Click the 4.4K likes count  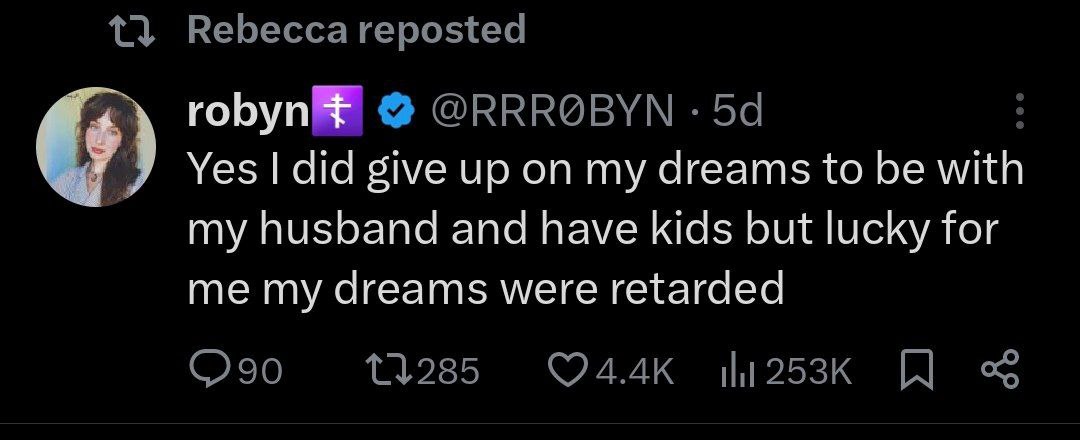coord(634,372)
